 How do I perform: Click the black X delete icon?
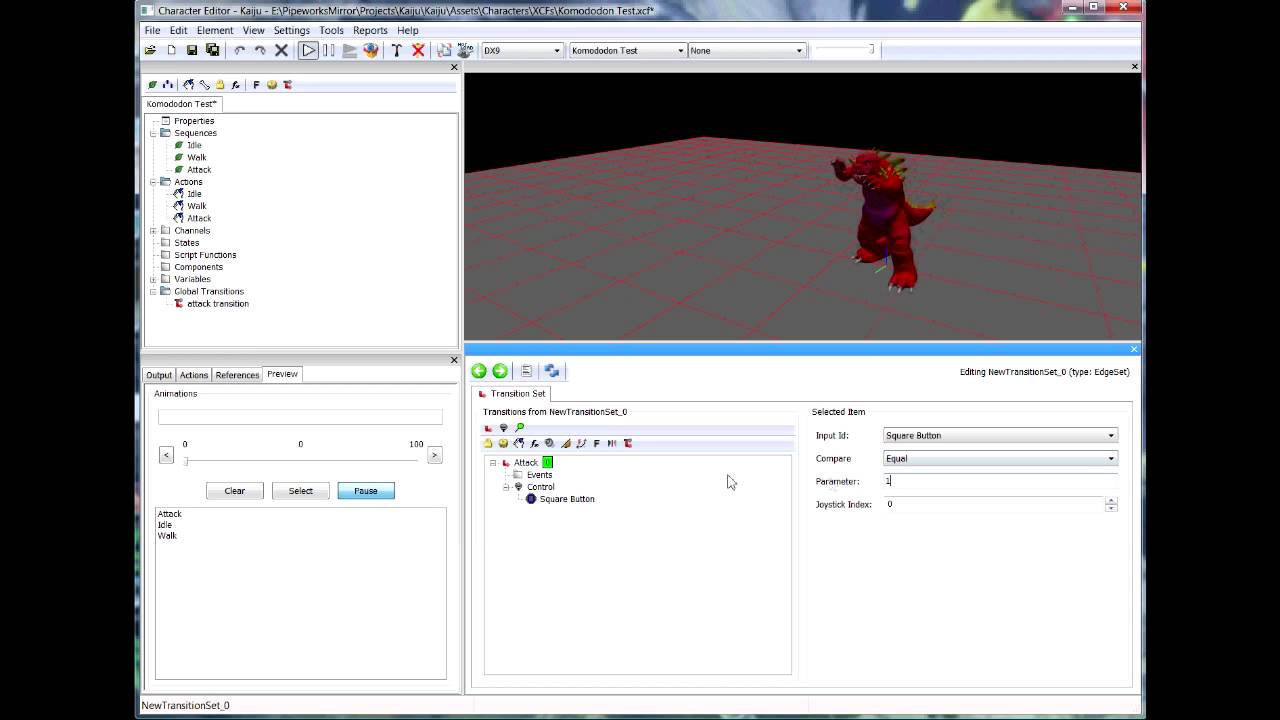[x=281, y=50]
